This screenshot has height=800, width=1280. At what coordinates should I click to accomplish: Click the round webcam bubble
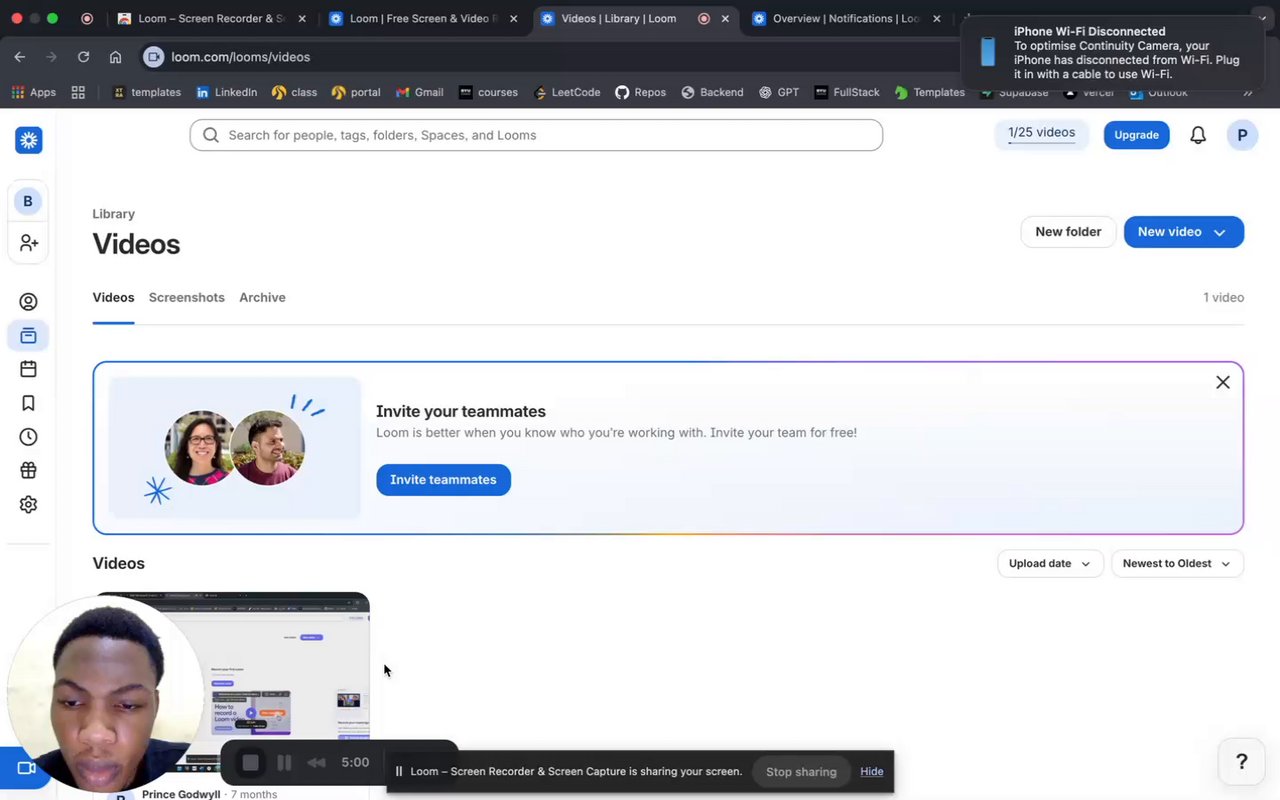(x=106, y=693)
